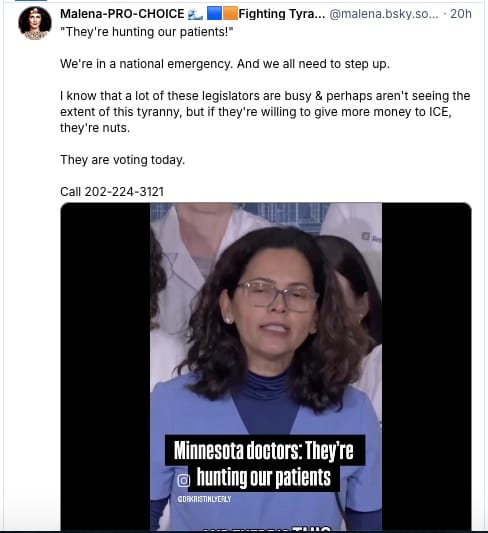
Task: Select the phone number 202-224-3121
Action: (124, 192)
